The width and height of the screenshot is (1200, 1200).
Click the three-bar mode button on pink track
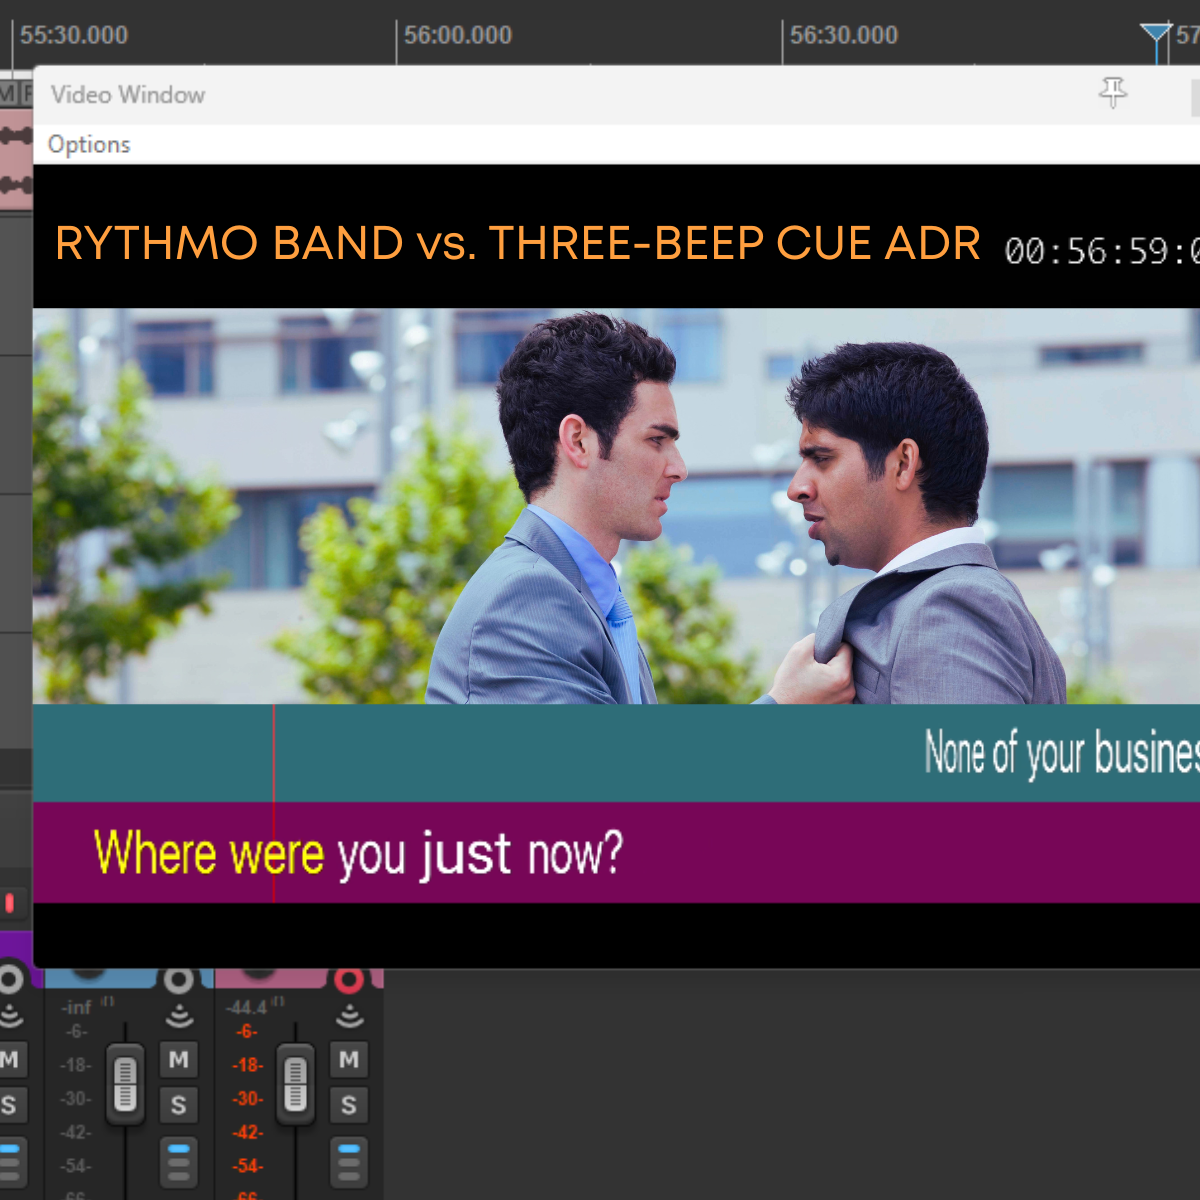point(349,1162)
